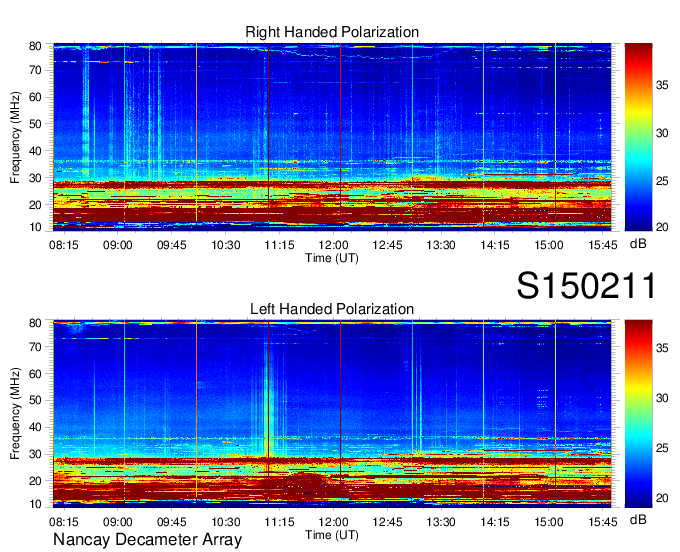Screen dimensions: 680x552
Task: Select the S150211 observation label
Action: (x=586, y=286)
